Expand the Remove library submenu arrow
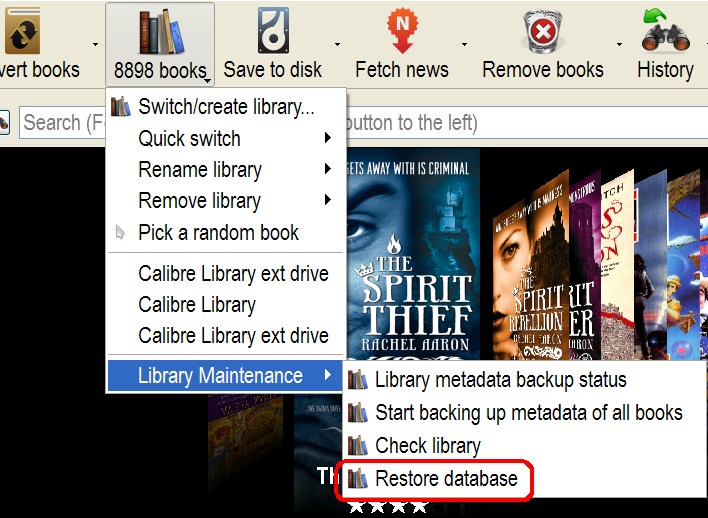Image resolution: width=708 pixels, height=518 pixels. point(328,200)
